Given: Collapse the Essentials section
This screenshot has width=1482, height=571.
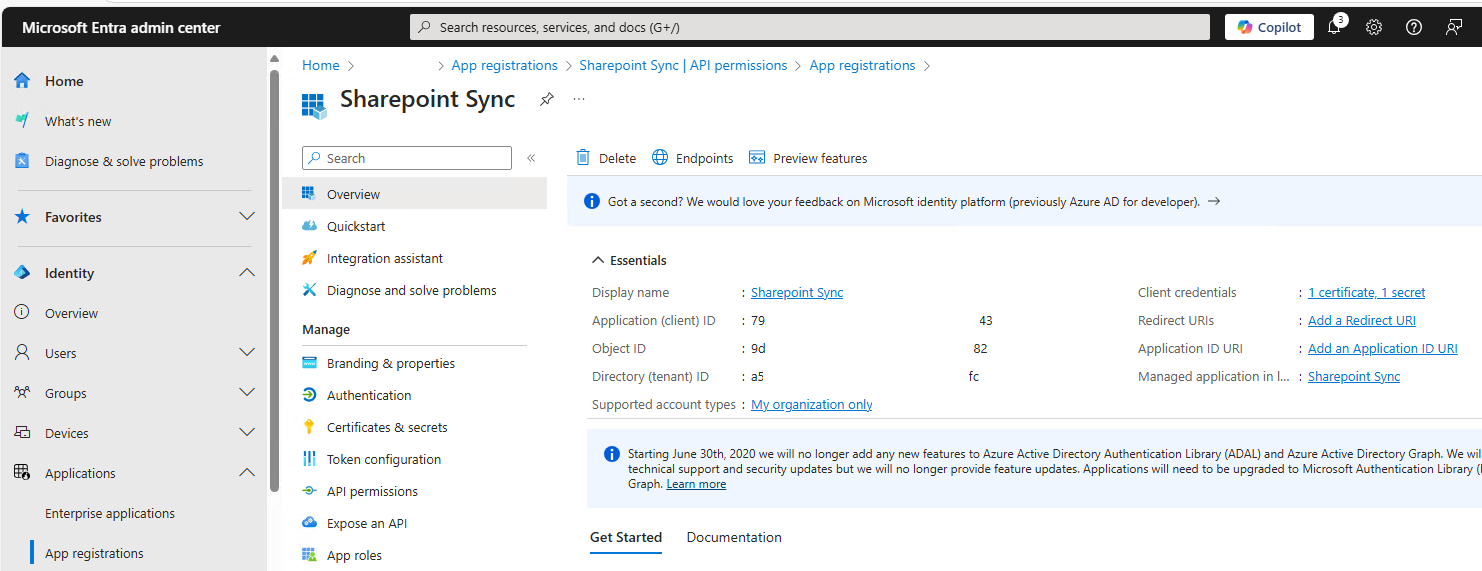Looking at the screenshot, I should pyautogui.click(x=599, y=260).
